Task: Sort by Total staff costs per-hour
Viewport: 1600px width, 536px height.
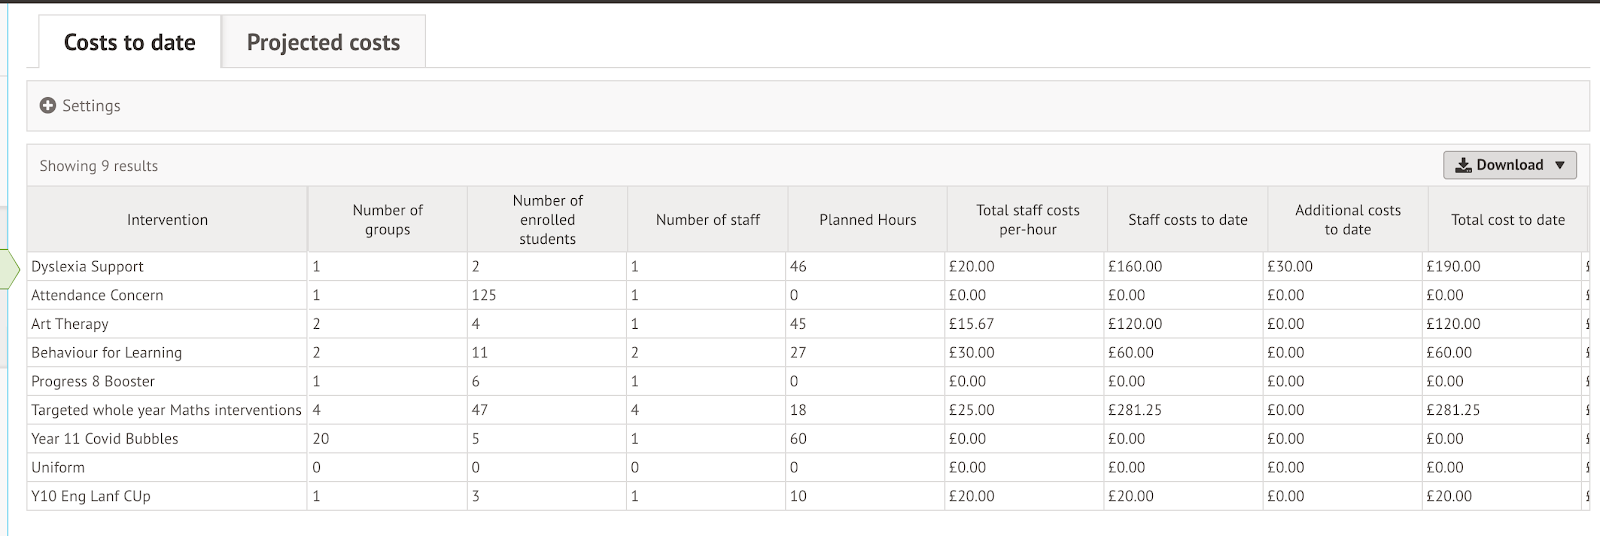Action: tap(1027, 219)
